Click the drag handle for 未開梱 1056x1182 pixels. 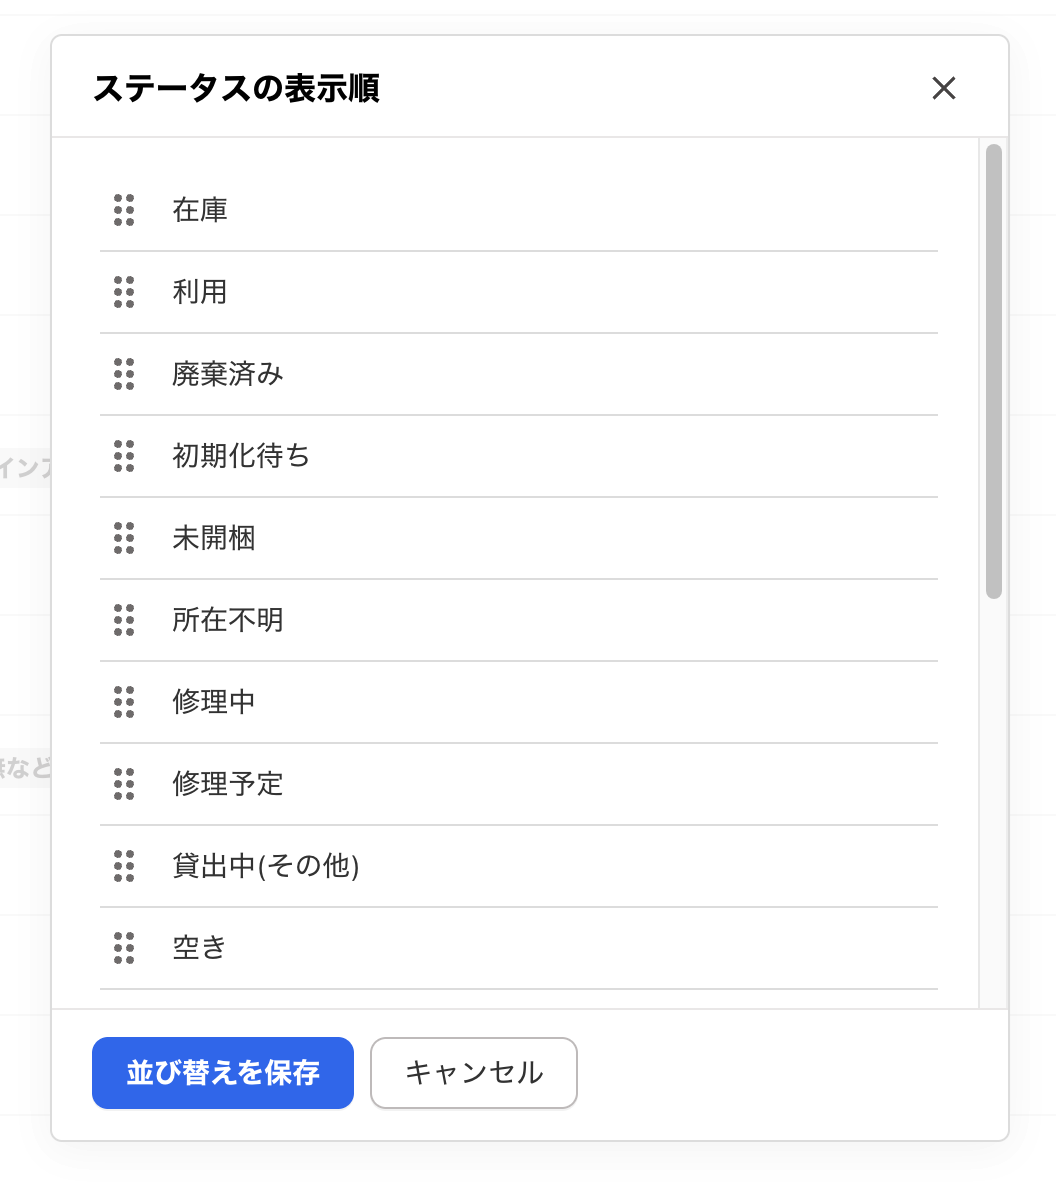(124, 538)
